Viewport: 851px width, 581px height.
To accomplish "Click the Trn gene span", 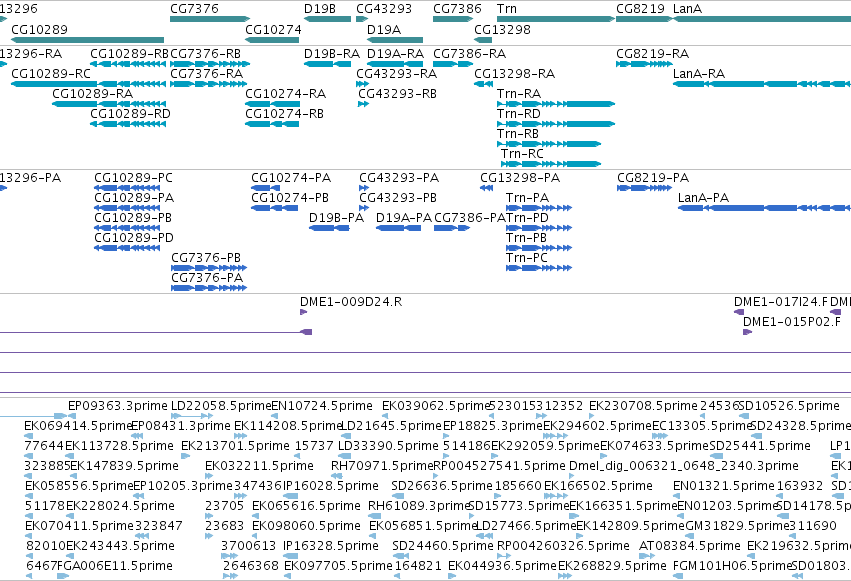I will click(x=556, y=19).
